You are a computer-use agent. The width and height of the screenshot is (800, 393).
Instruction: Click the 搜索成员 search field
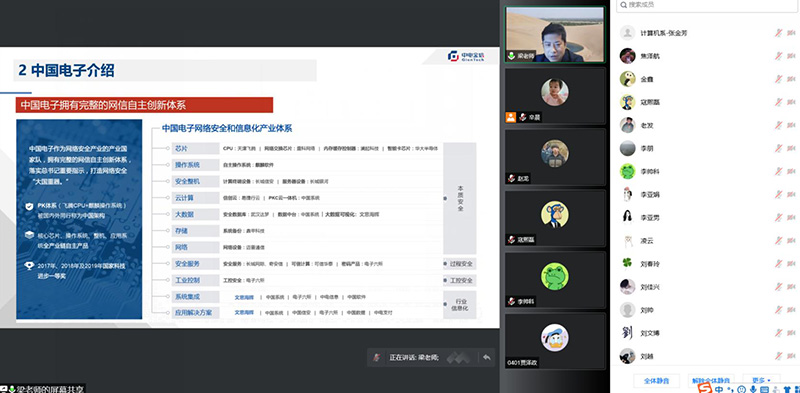pos(707,5)
